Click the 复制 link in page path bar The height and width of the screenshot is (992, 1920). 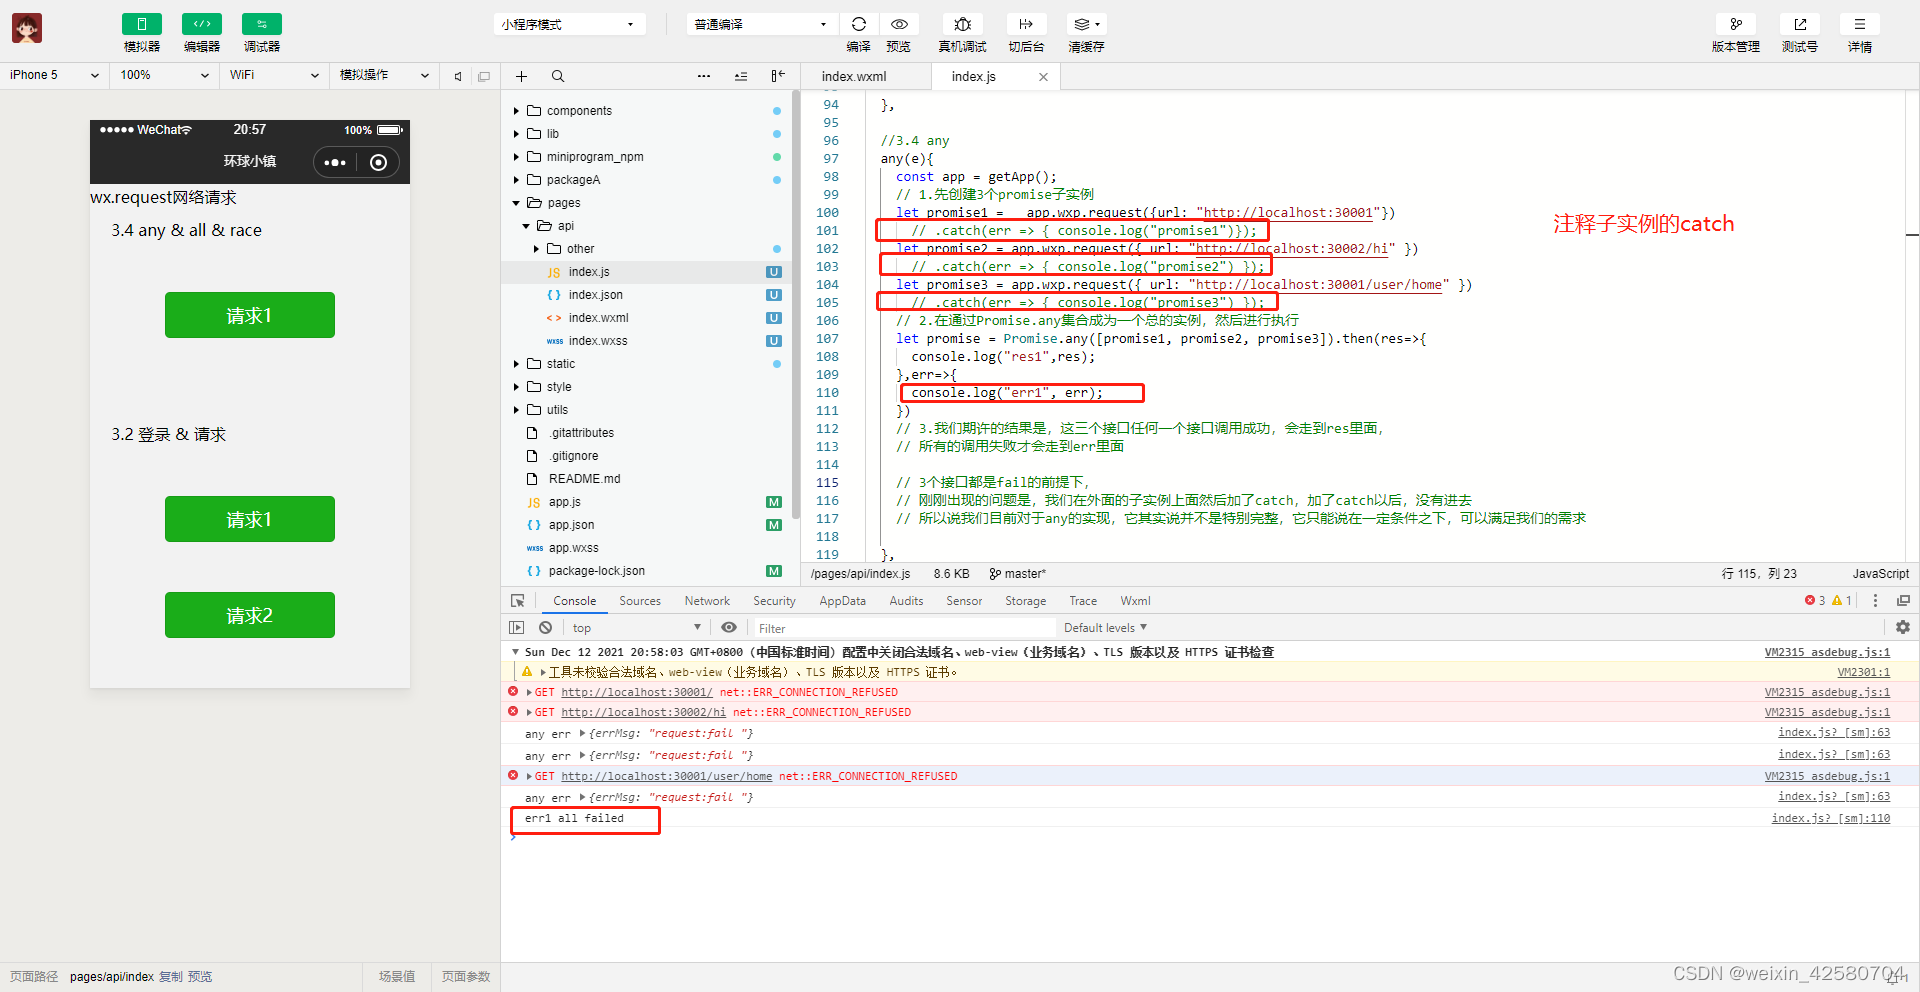point(171,977)
